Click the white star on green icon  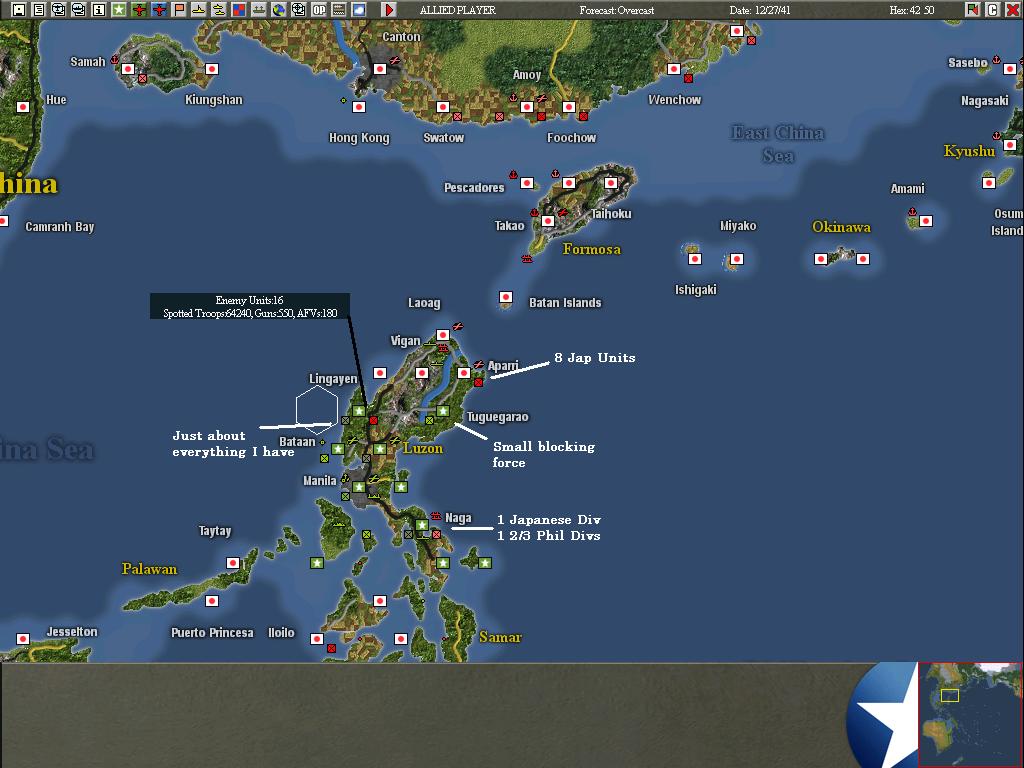tap(119, 9)
